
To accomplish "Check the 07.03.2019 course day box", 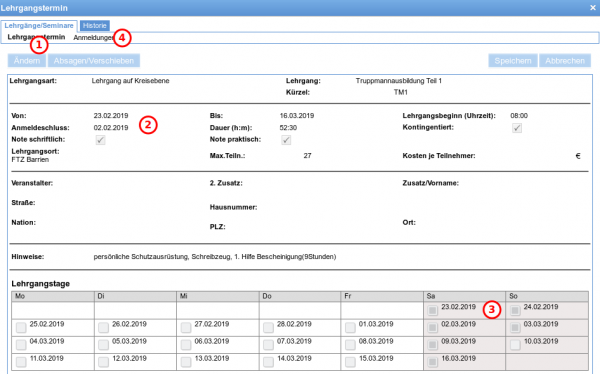I will pos(268,345).
